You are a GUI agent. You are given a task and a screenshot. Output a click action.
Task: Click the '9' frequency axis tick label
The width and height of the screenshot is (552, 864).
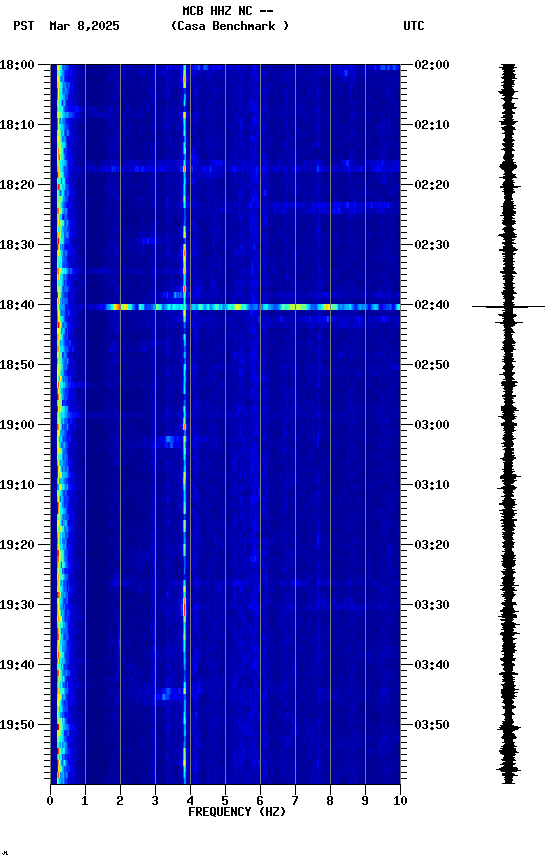365,801
